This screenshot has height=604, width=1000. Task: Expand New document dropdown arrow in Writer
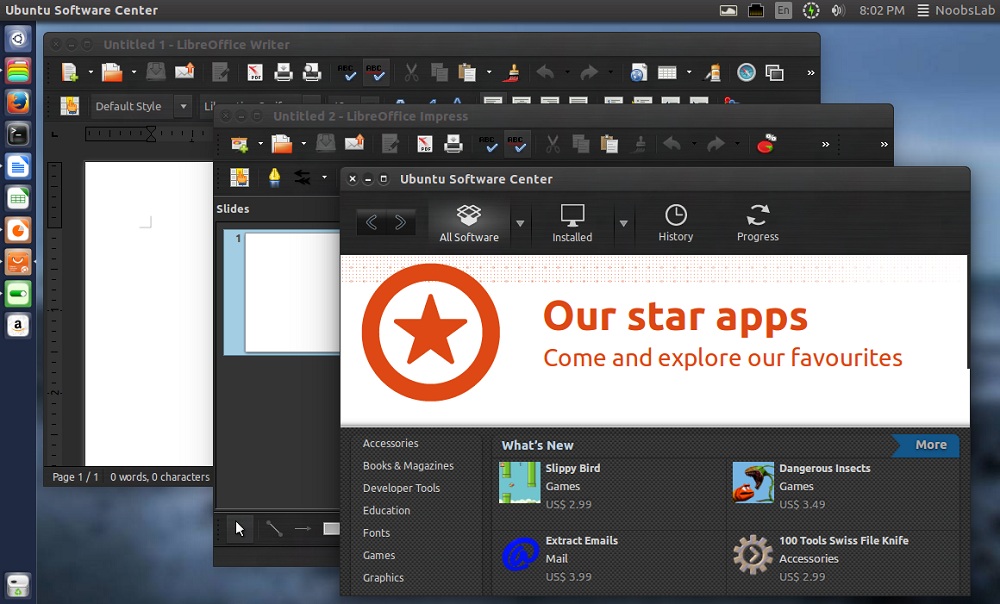tap(91, 72)
